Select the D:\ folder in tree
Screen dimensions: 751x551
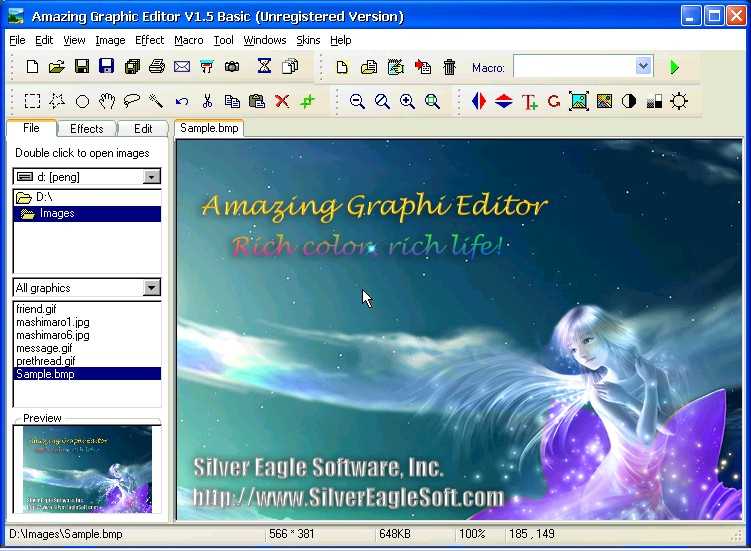tap(87, 197)
